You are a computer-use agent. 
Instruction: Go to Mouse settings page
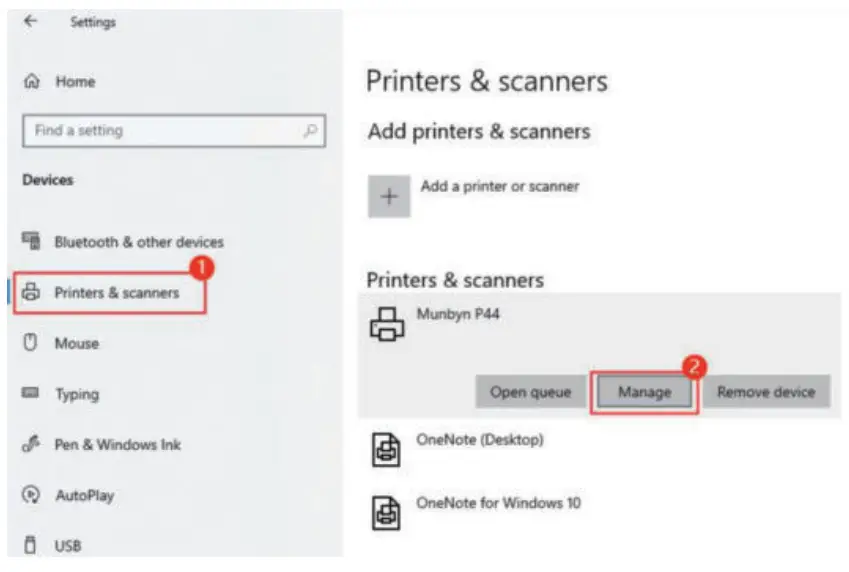(x=76, y=343)
